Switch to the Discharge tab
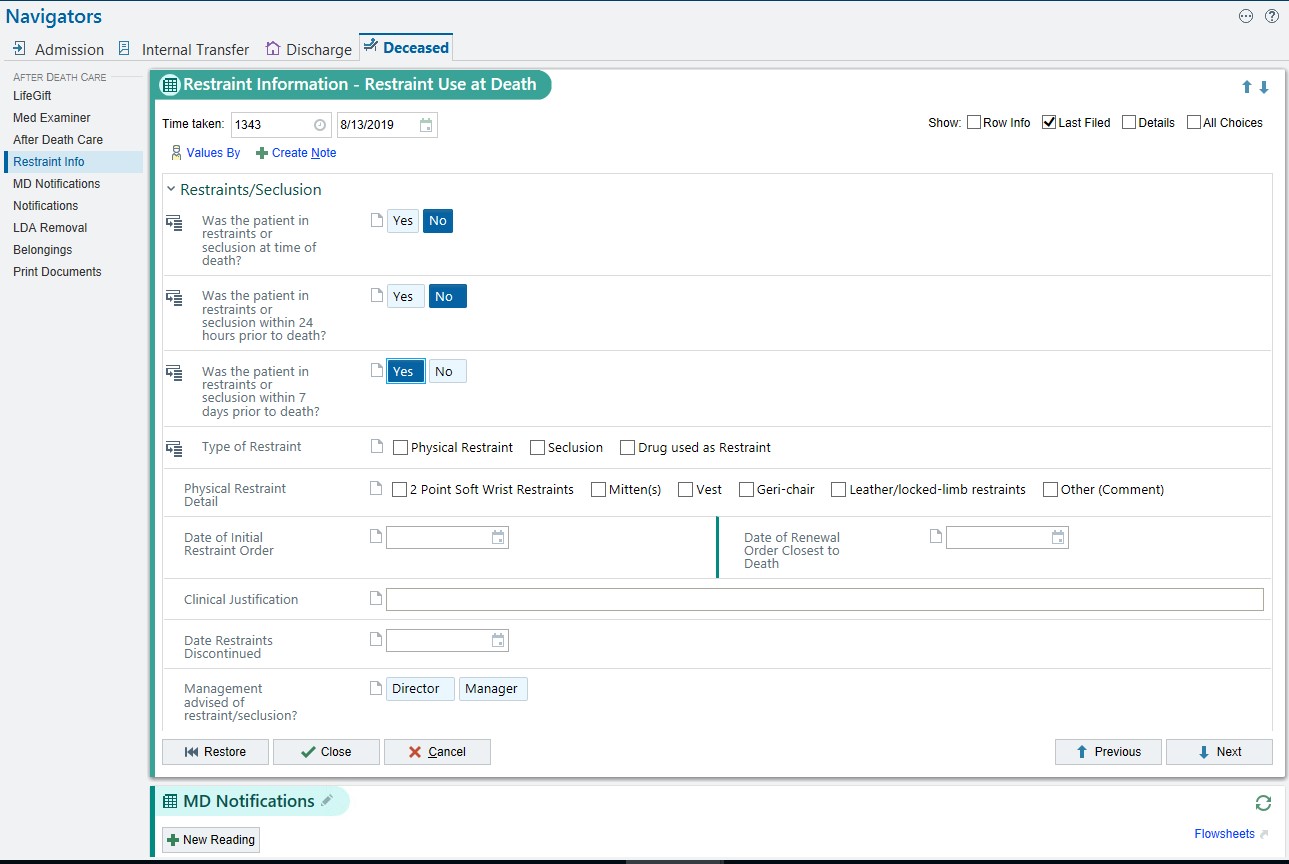Viewport: 1289px width, 864px height. click(308, 49)
